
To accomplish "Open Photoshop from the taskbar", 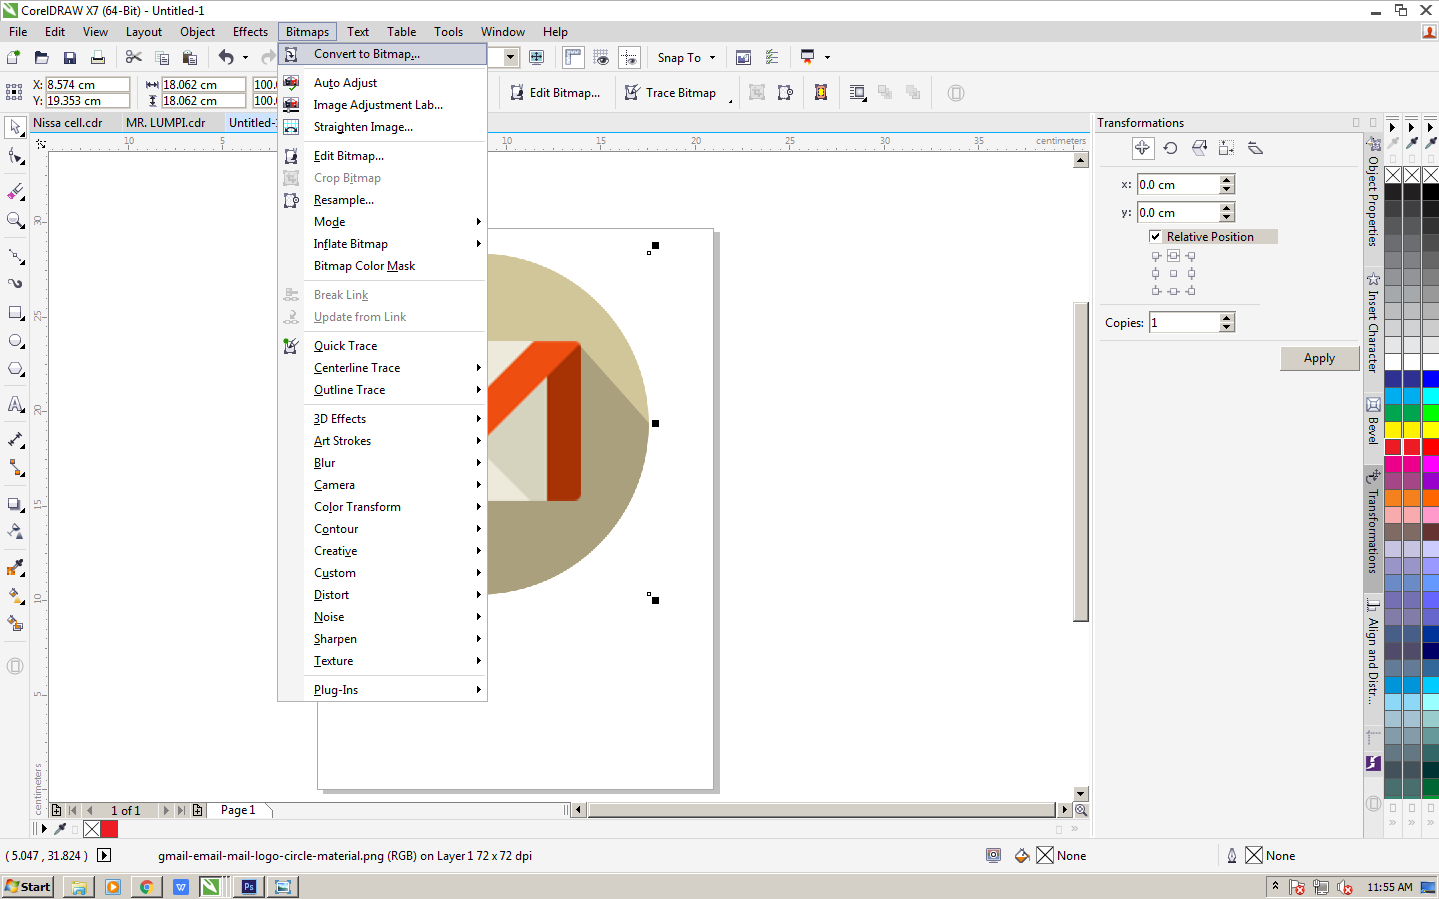I will [x=247, y=887].
